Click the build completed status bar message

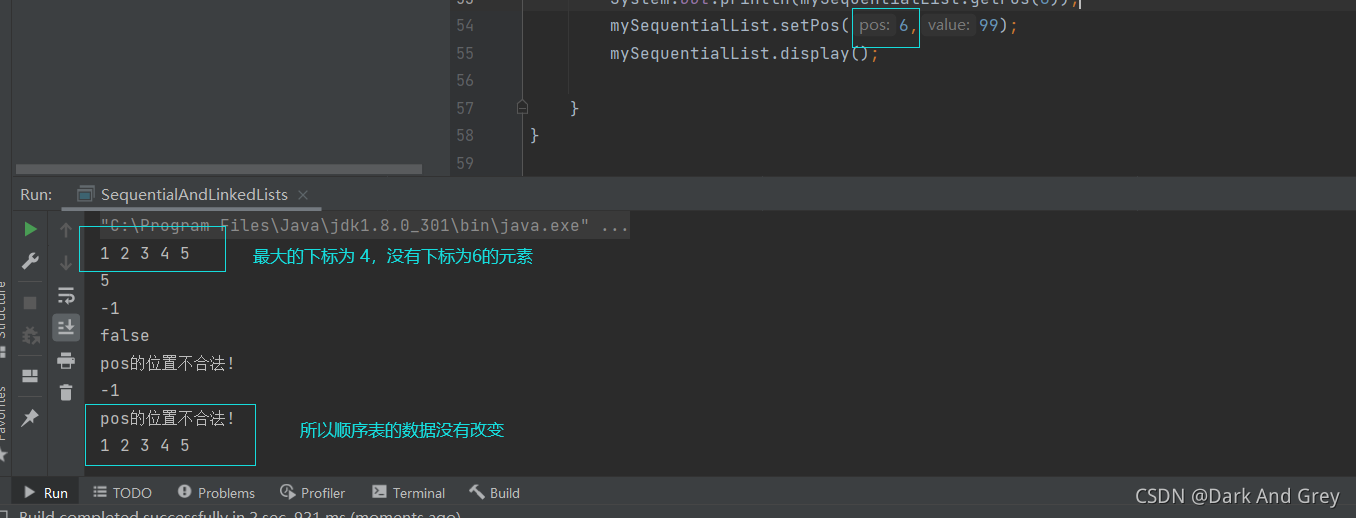(x=240, y=514)
